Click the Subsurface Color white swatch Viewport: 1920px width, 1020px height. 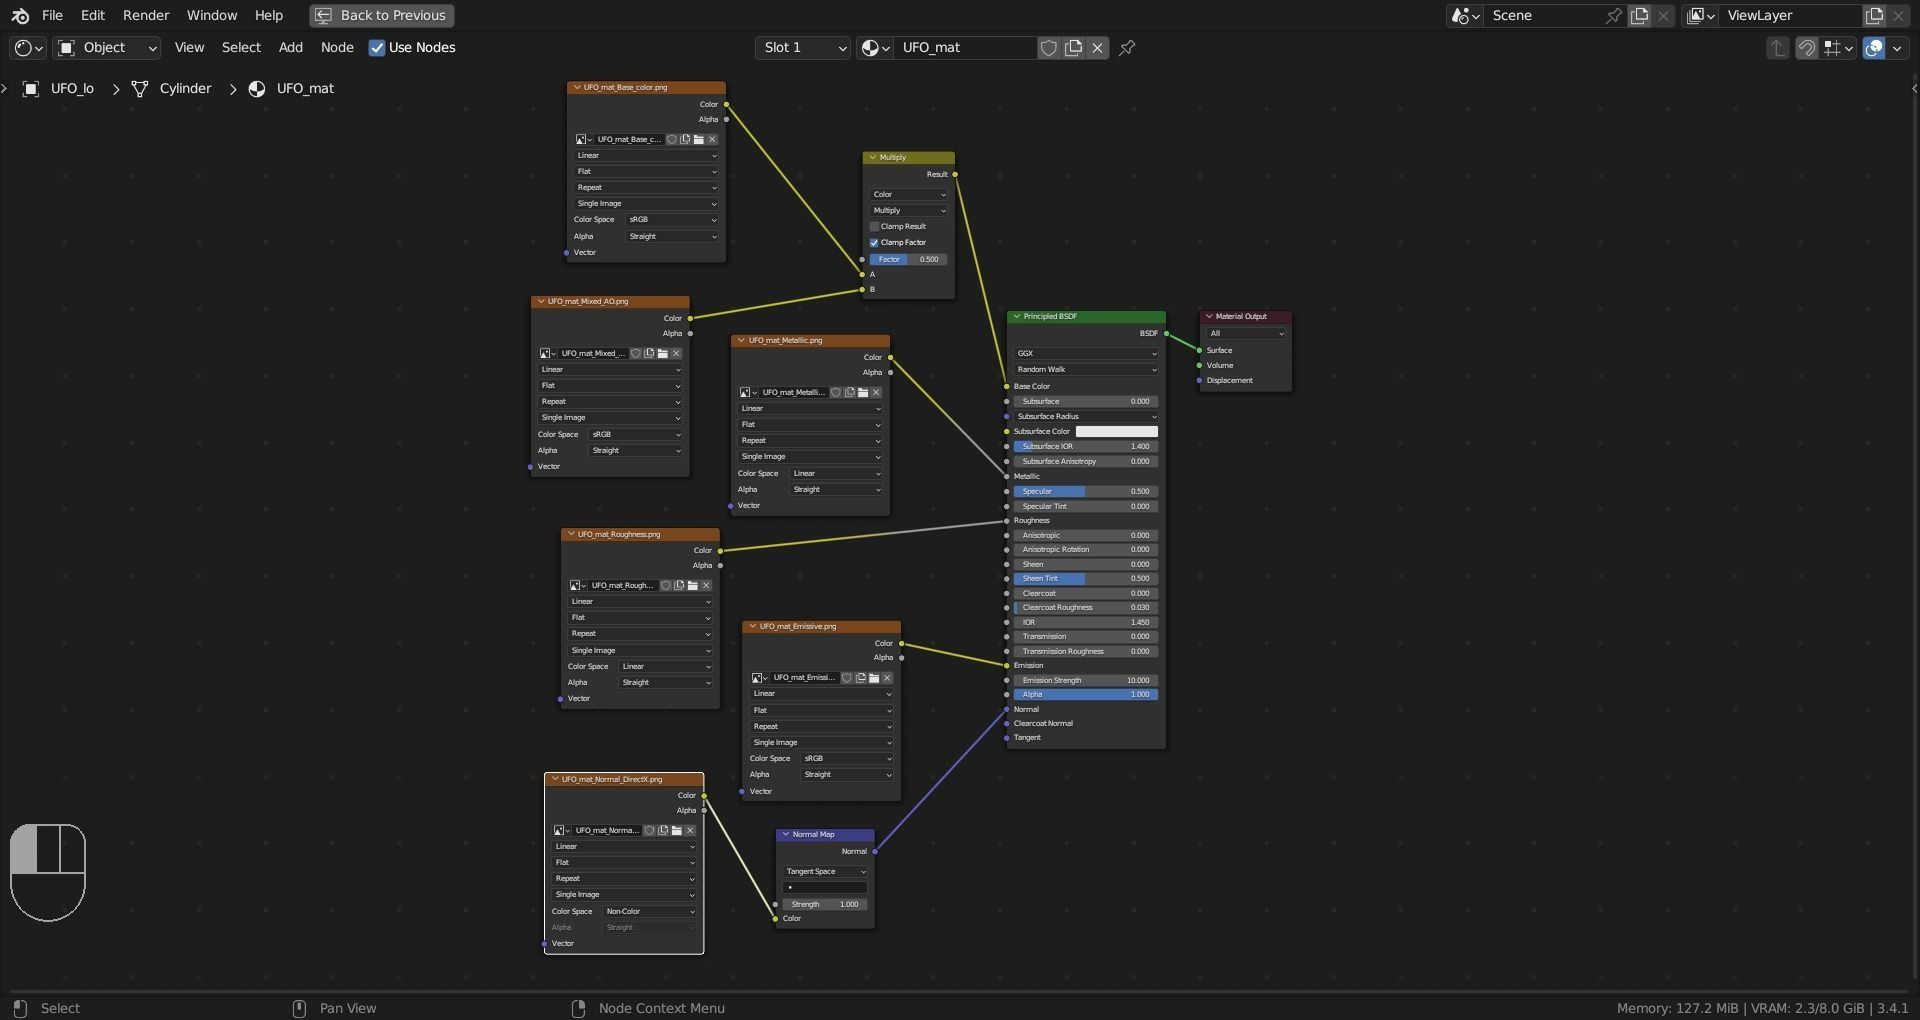[1117, 432]
